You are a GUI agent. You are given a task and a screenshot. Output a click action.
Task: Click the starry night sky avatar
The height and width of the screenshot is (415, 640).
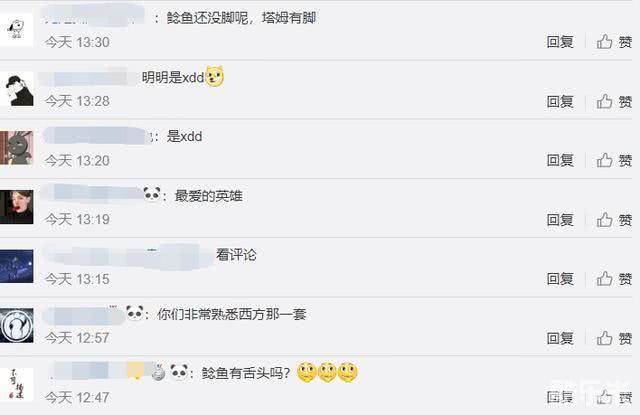(x=16, y=266)
